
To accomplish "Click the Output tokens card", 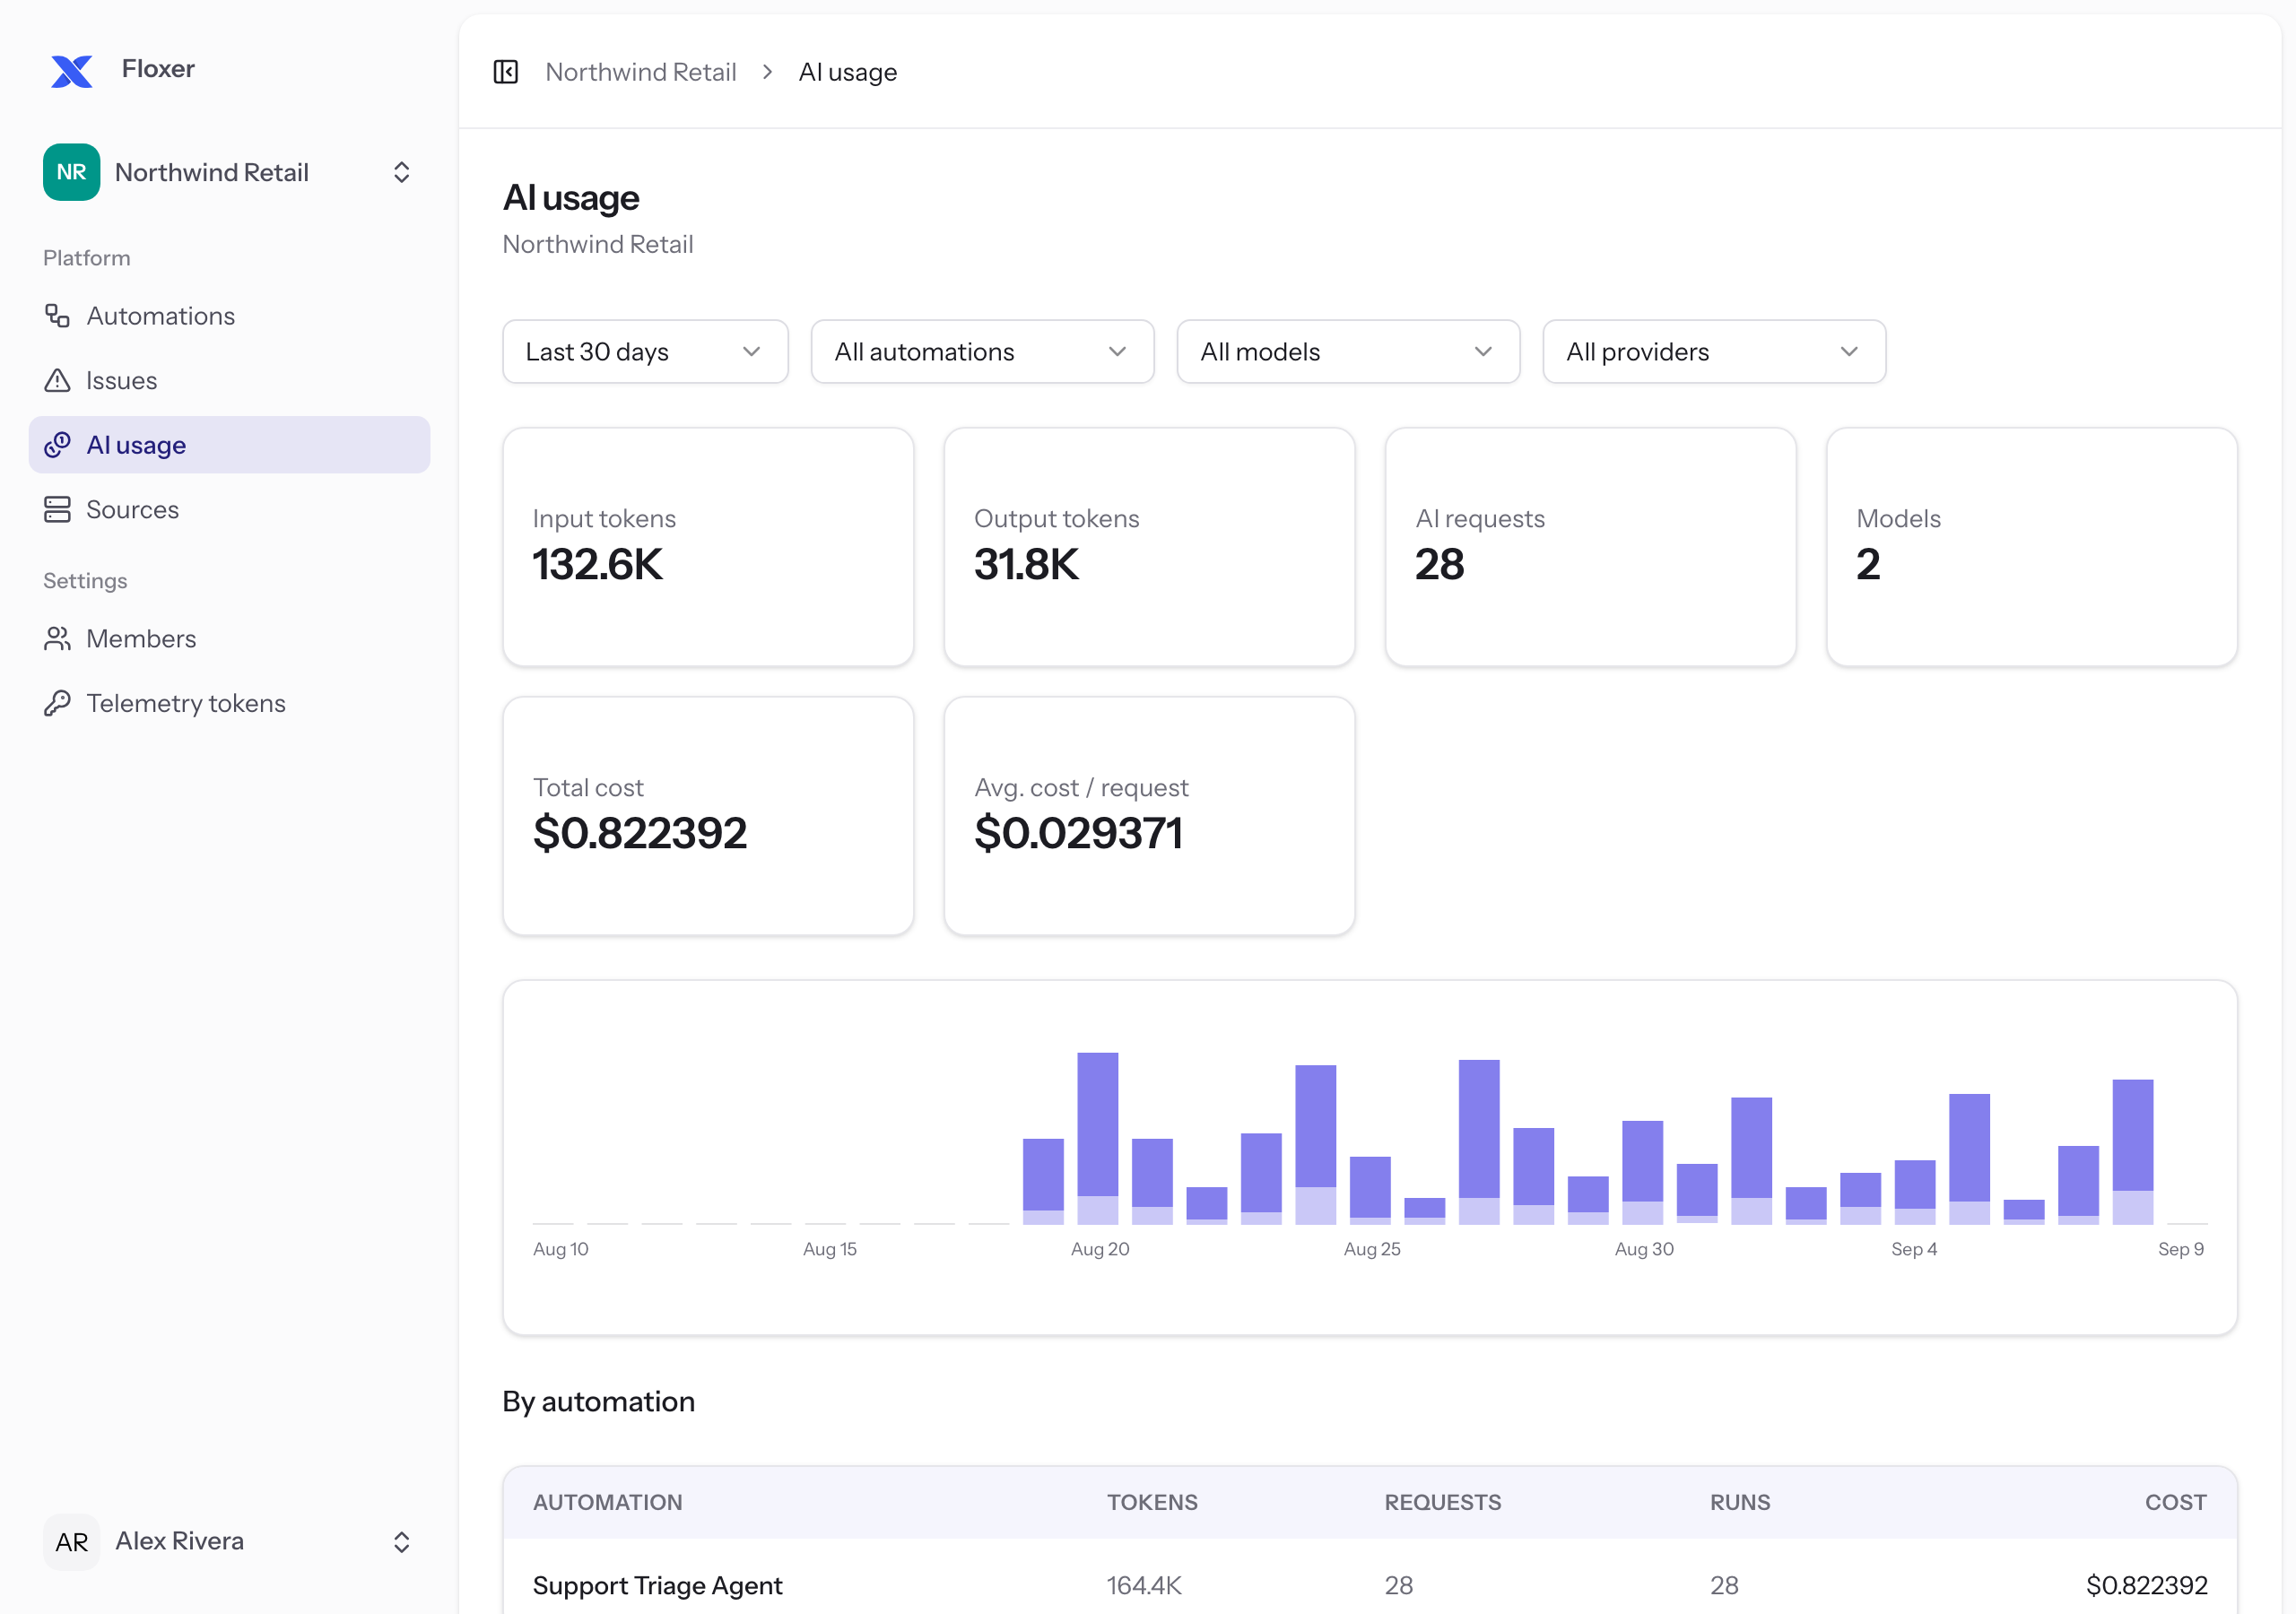I will [x=1149, y=547].
